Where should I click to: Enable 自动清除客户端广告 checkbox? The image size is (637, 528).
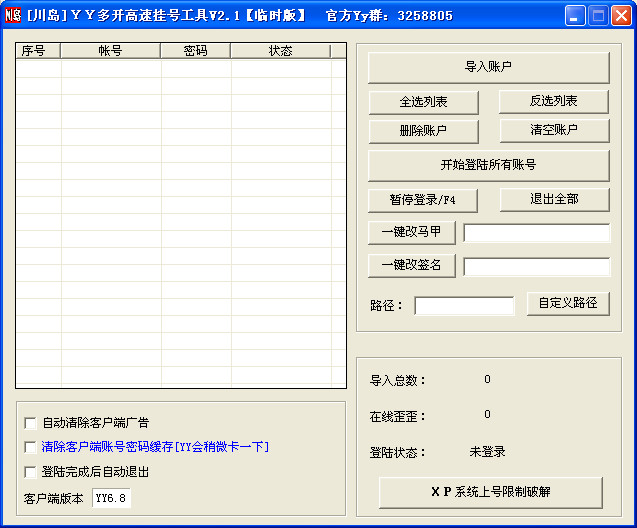tap(30, 423)
